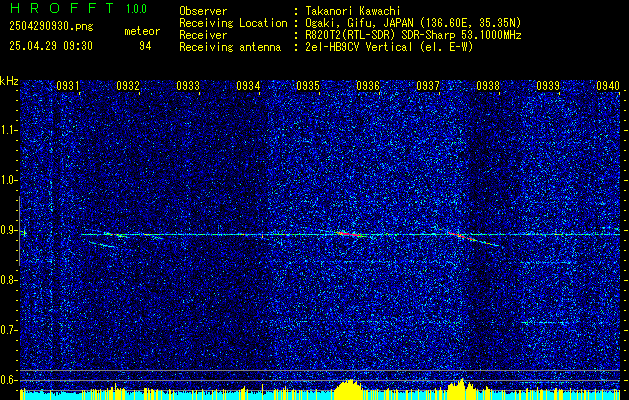This screenshot has width=629, height=400.
Task: Click the meteor label
Action: (142, 31)
